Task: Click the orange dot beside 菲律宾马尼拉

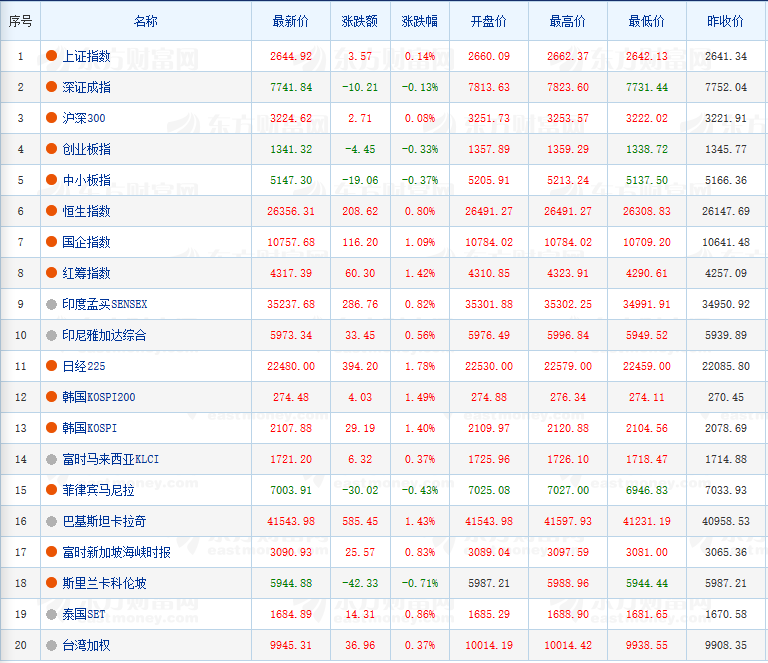Action: click(51, 490)
